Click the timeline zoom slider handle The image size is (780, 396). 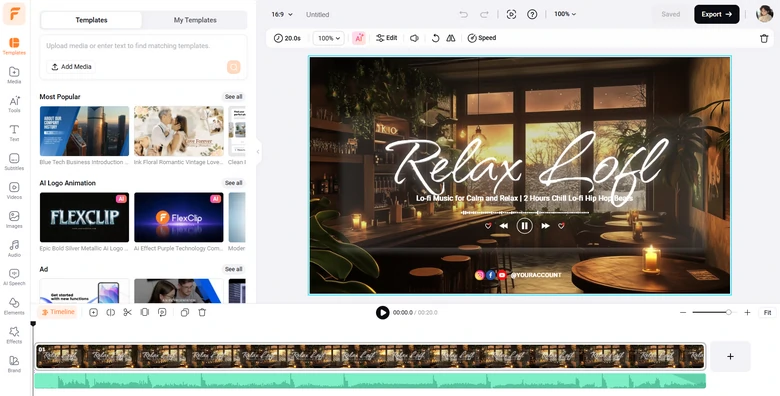click(728, 312)
